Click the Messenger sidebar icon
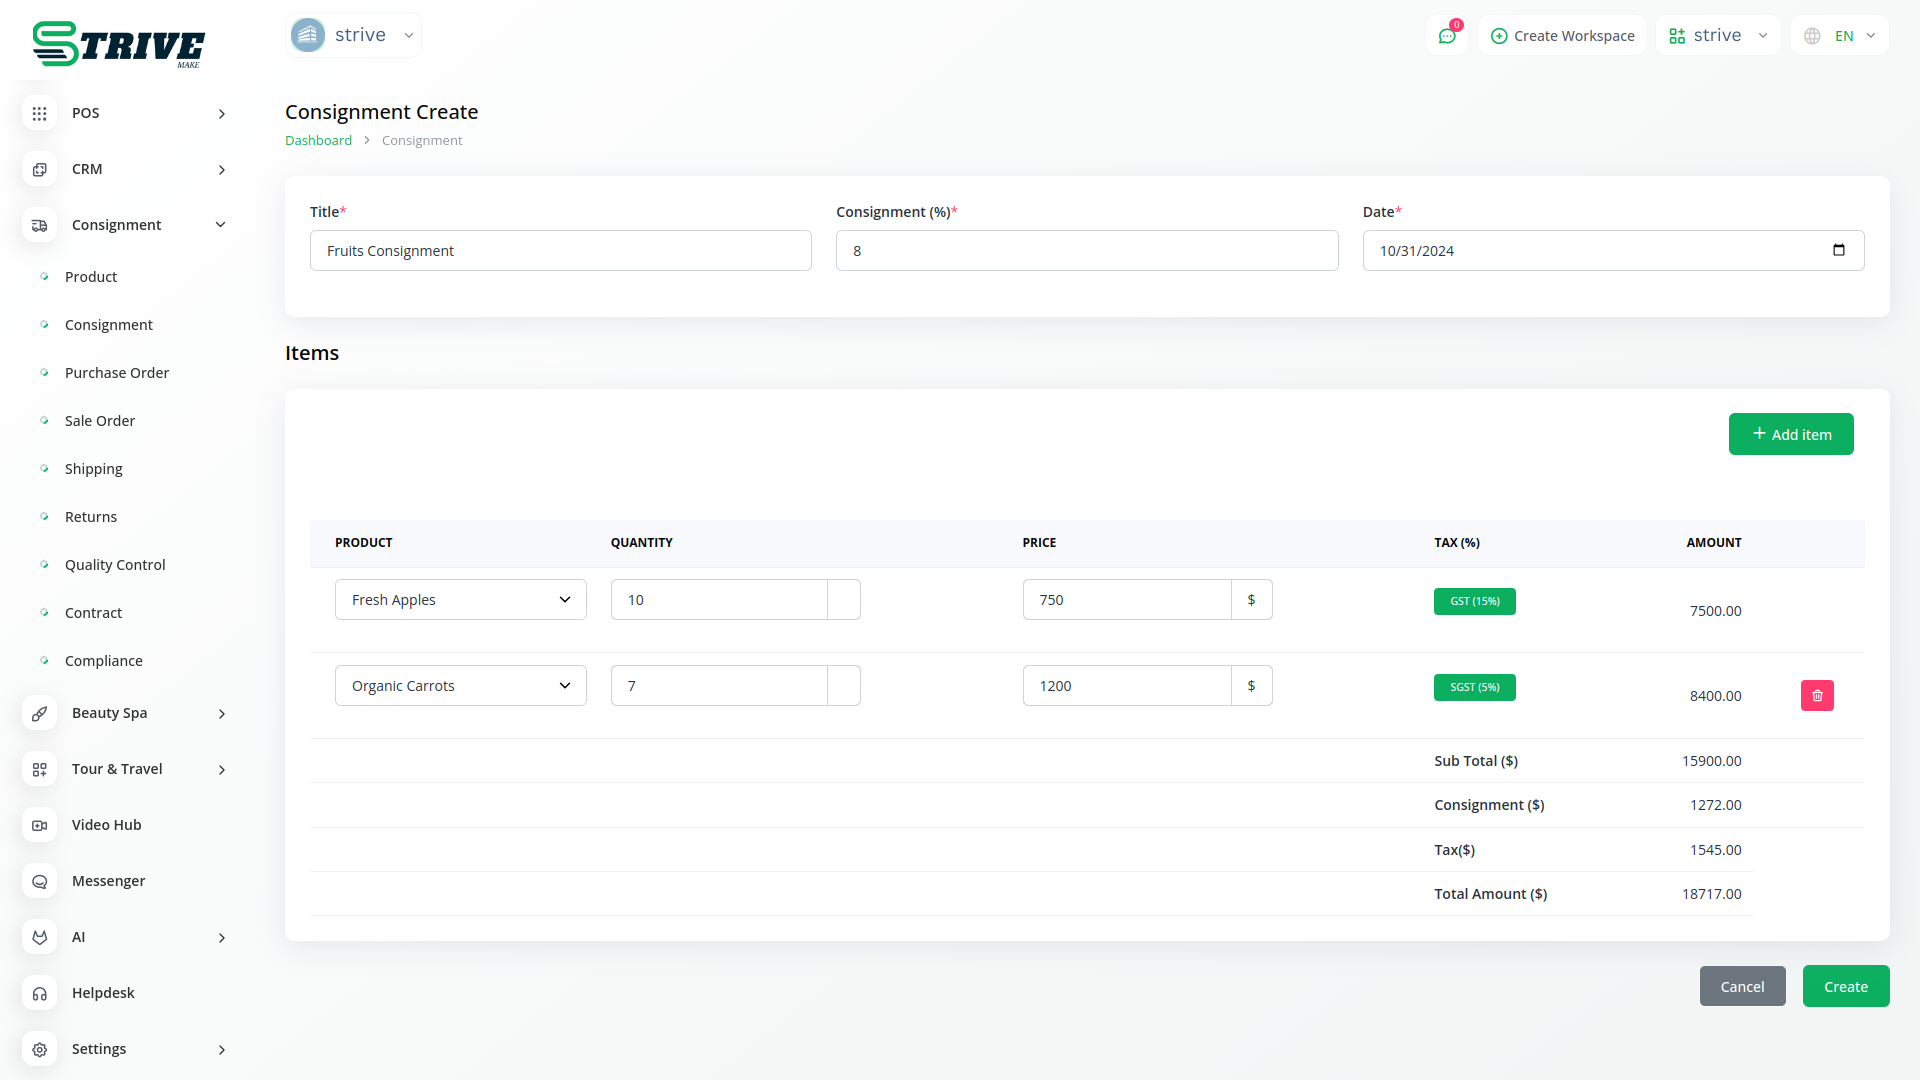The width and height of the screenshot is (1920, 1080). [x=39, y=881]
